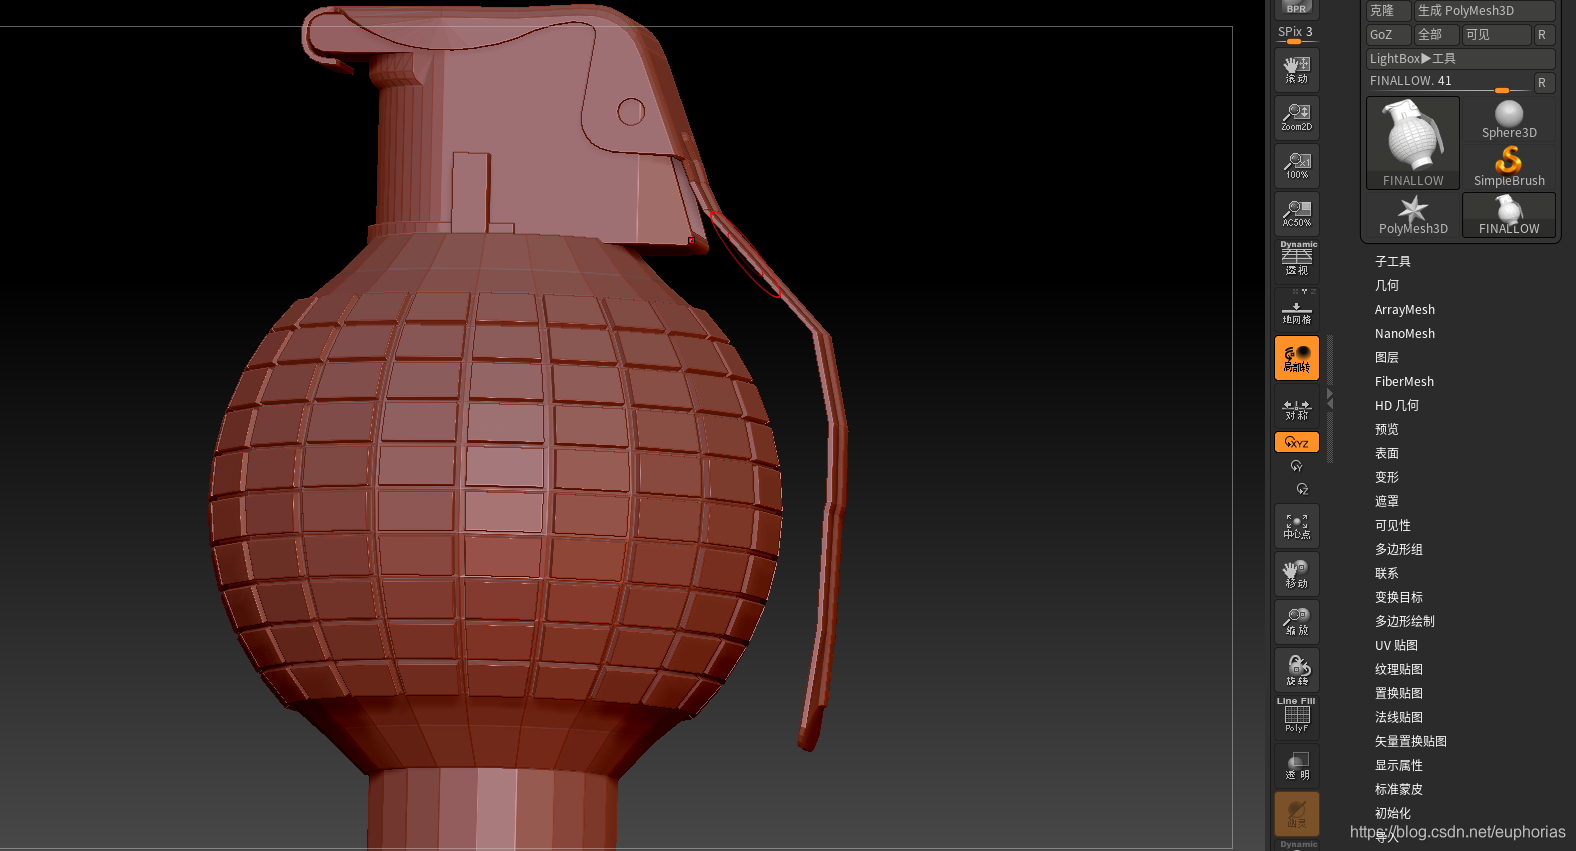This screenshot has width=1576, height=851.
Task: Click the AC50% antialiased half-size icon
Action: (x=1297, y=214)
